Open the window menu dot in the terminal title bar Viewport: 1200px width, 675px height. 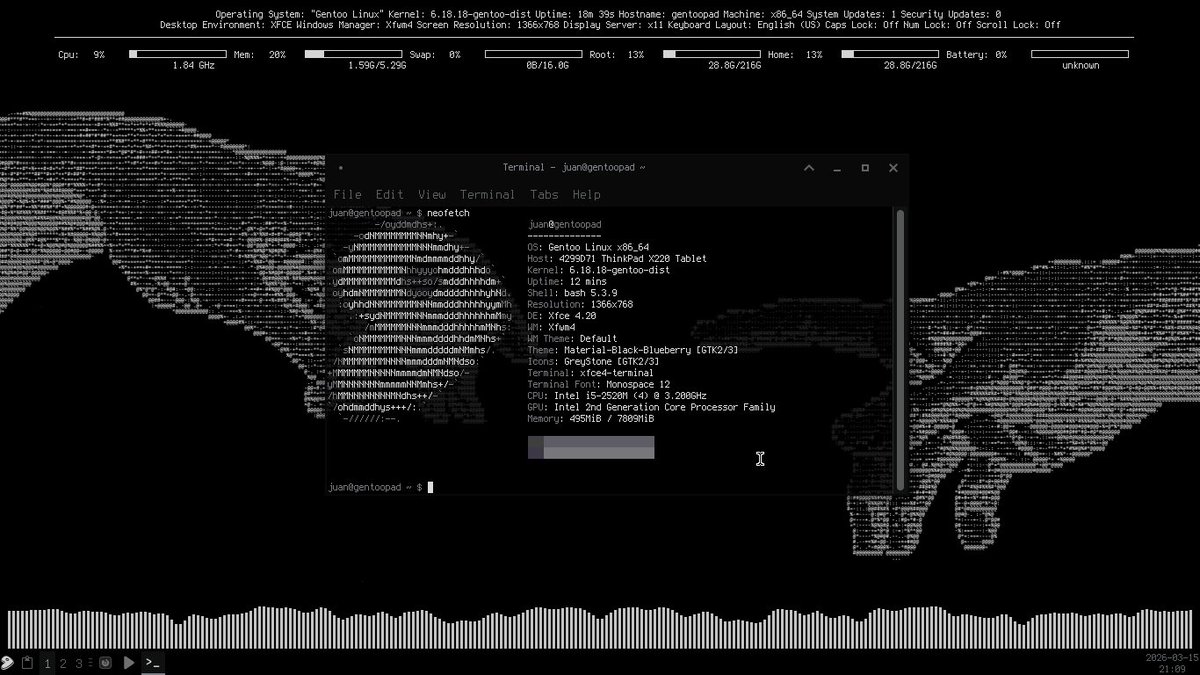[340, 168]
